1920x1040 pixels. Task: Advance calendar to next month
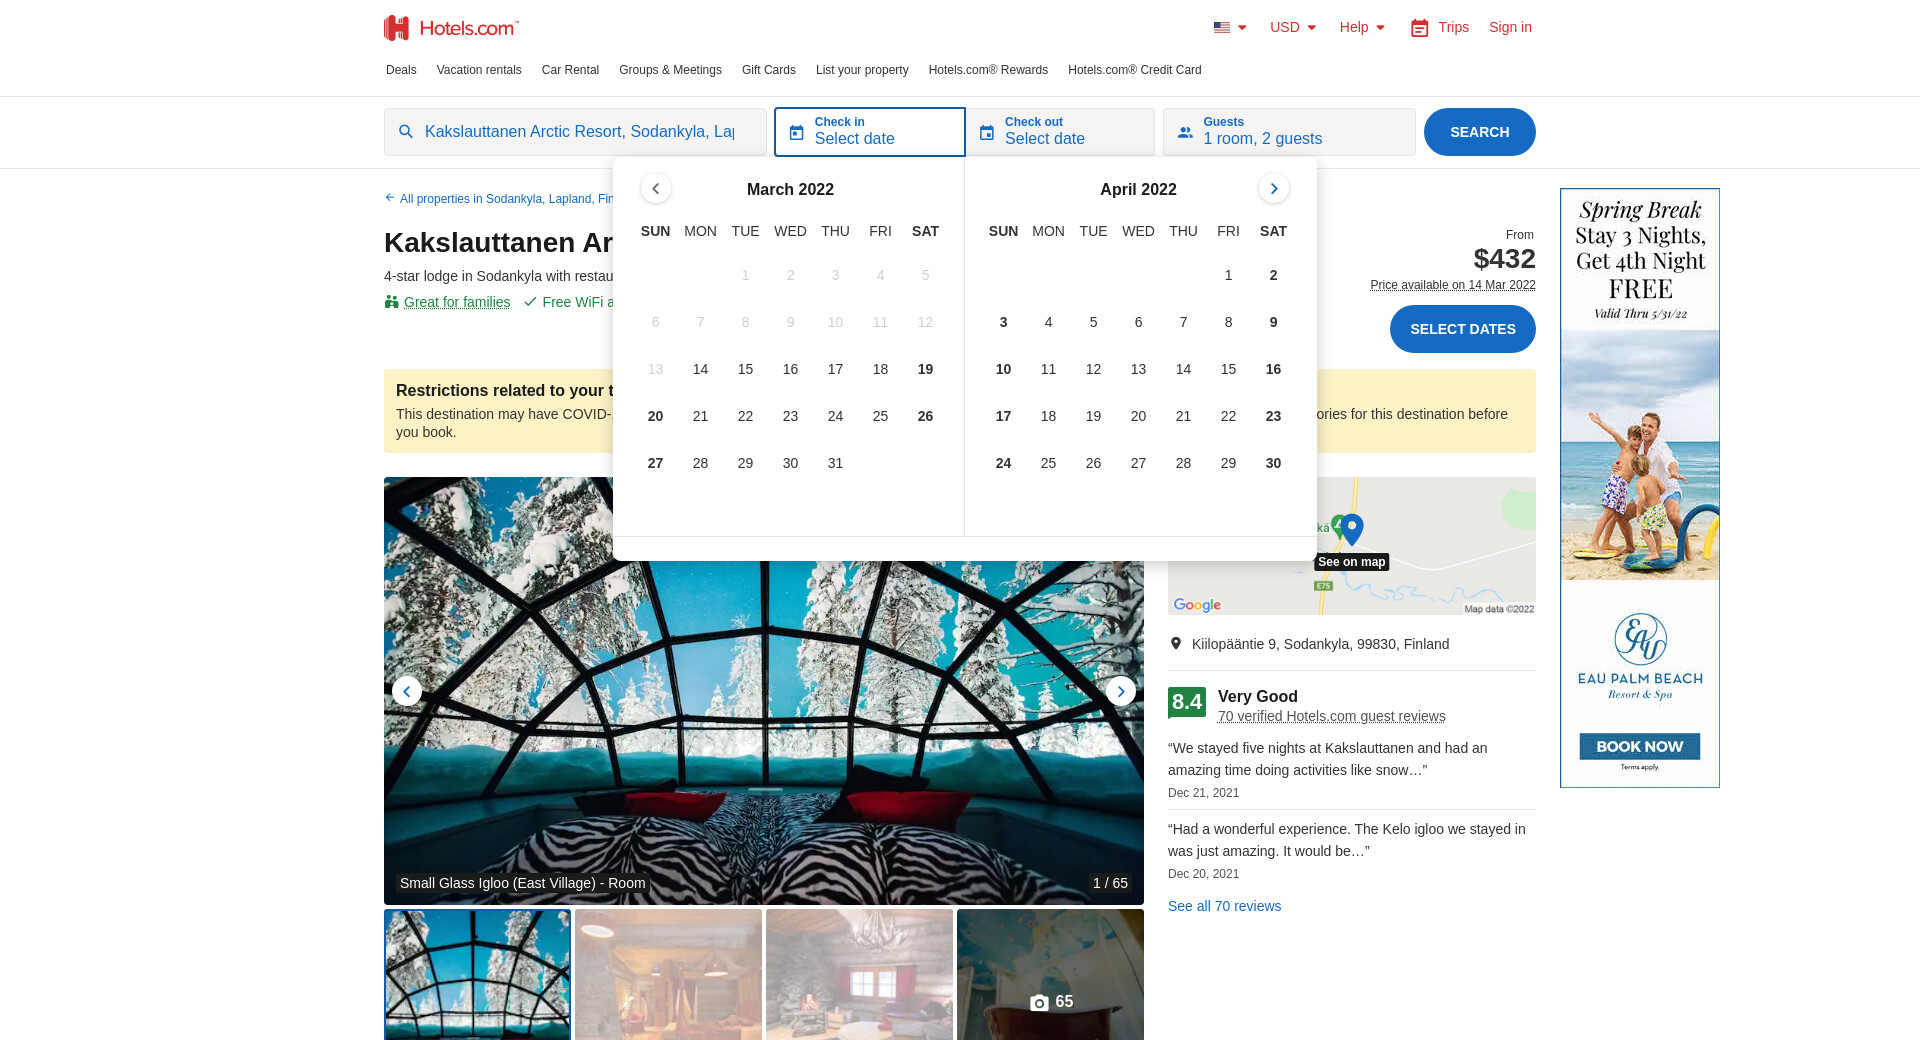[x=1273, y=189]
